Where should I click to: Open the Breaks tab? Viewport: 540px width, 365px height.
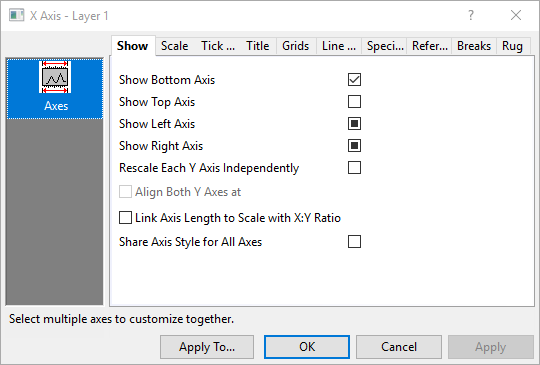coord(474,46)
